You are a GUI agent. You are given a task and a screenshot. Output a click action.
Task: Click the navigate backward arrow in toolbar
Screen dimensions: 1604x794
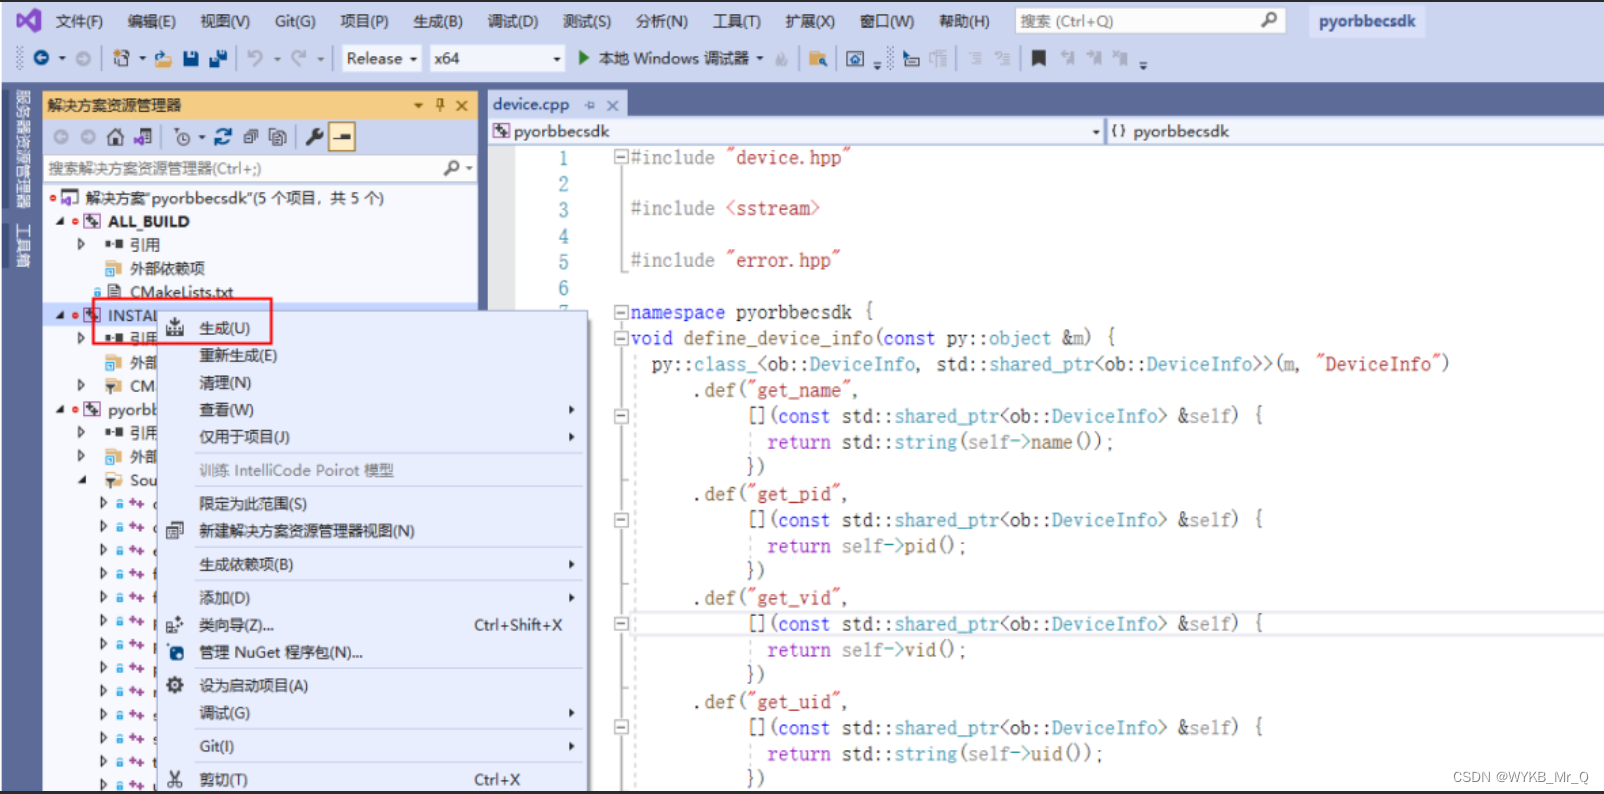pyautogui.click(x=41, y=58)
